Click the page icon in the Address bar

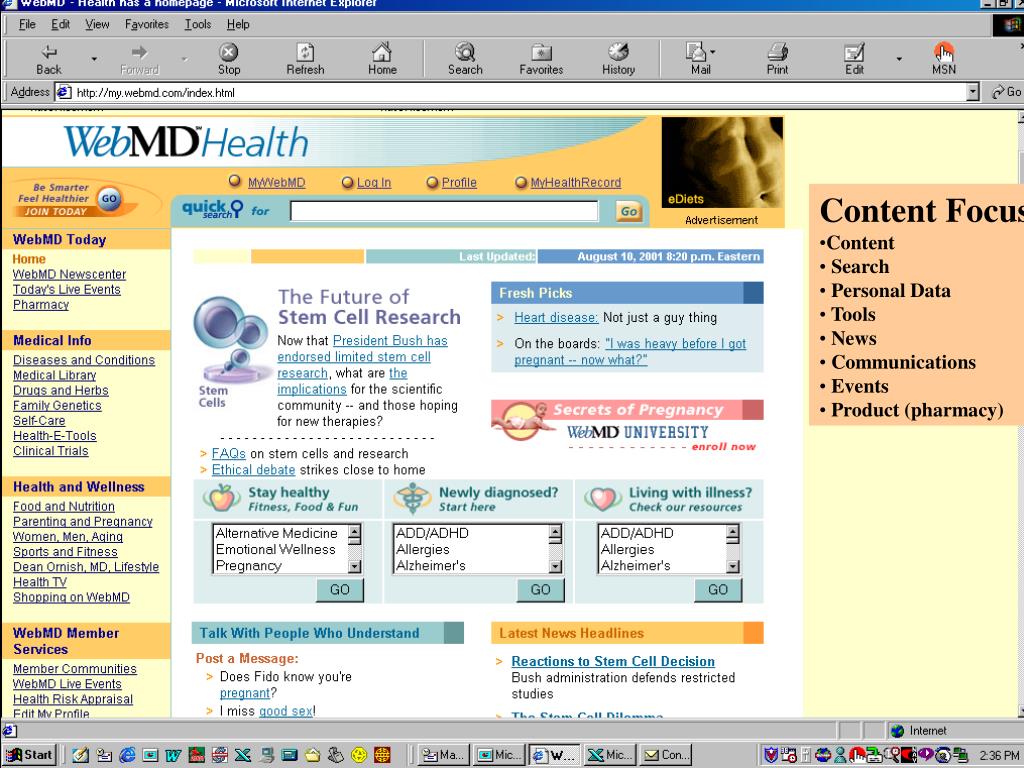63,92
